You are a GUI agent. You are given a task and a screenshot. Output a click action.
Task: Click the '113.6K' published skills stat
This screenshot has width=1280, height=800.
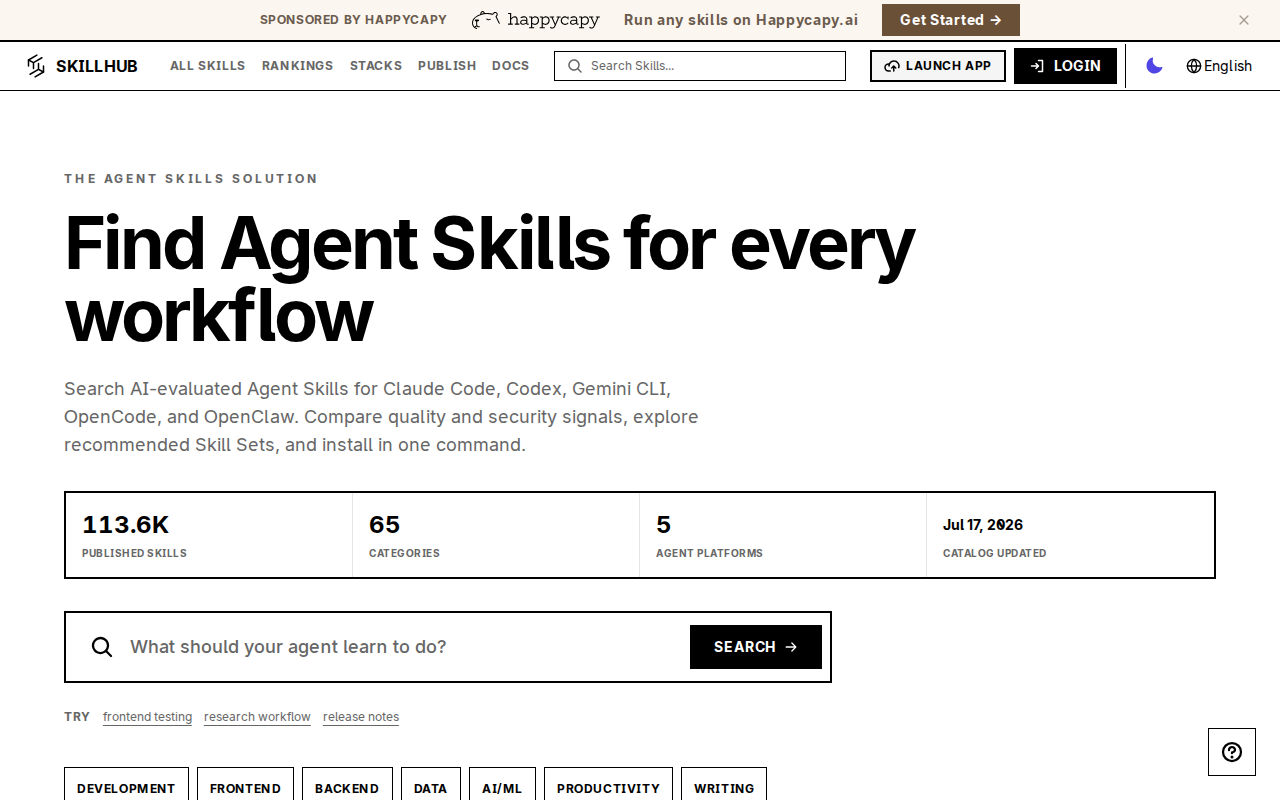tap(126, 525)
